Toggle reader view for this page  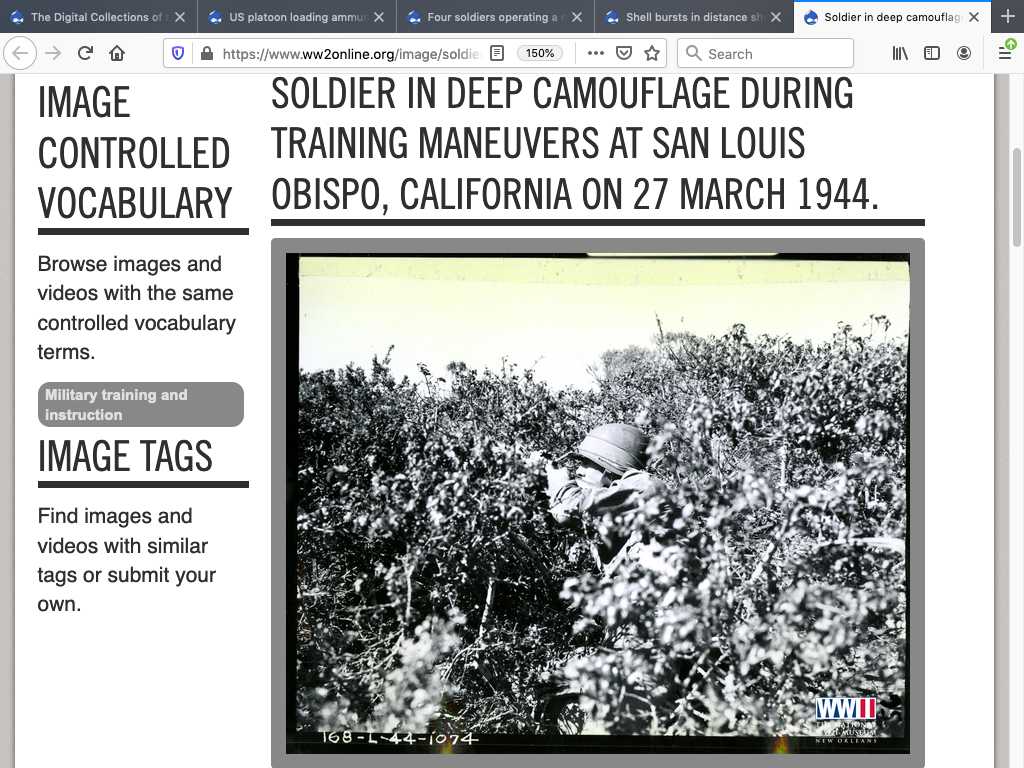(x=497, y=53)
